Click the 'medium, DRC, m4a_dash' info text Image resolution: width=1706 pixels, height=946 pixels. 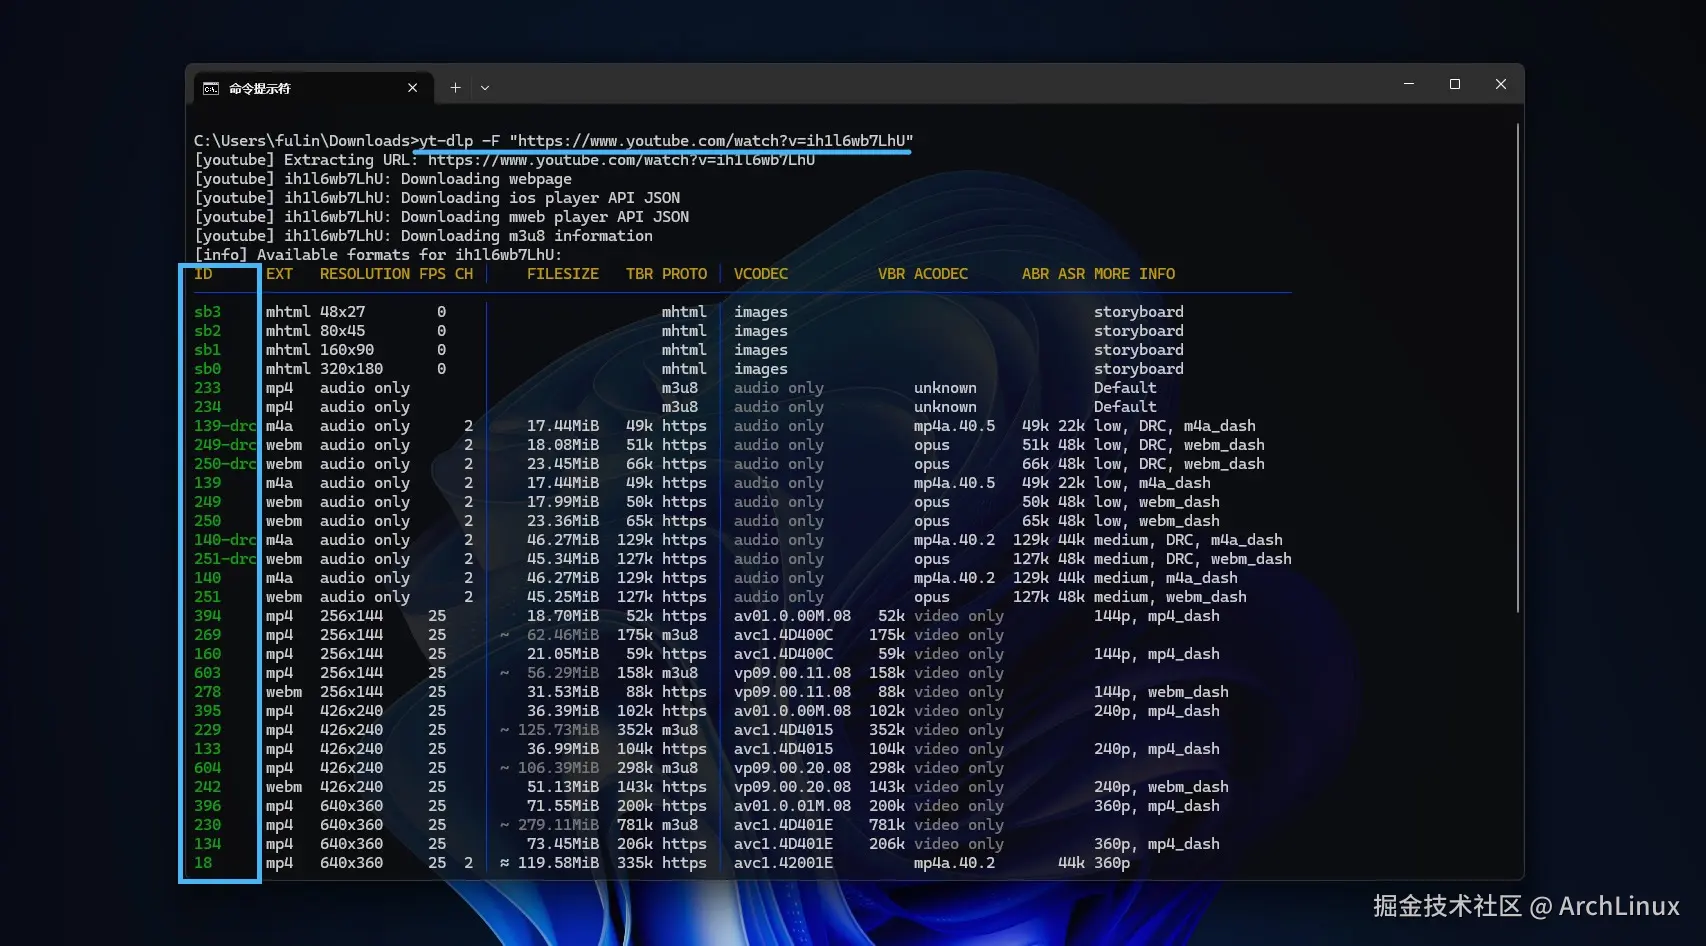(x=1188, y=540)
